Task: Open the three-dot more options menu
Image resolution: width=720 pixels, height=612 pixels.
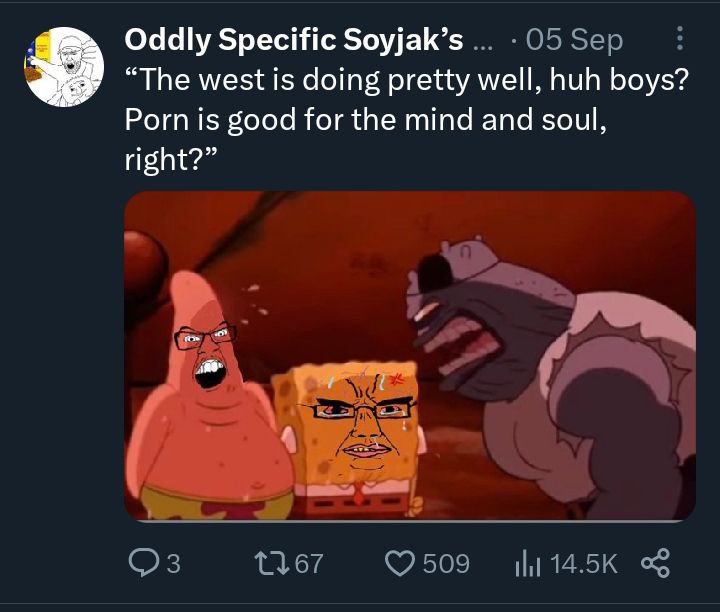Action: point(680,40)
